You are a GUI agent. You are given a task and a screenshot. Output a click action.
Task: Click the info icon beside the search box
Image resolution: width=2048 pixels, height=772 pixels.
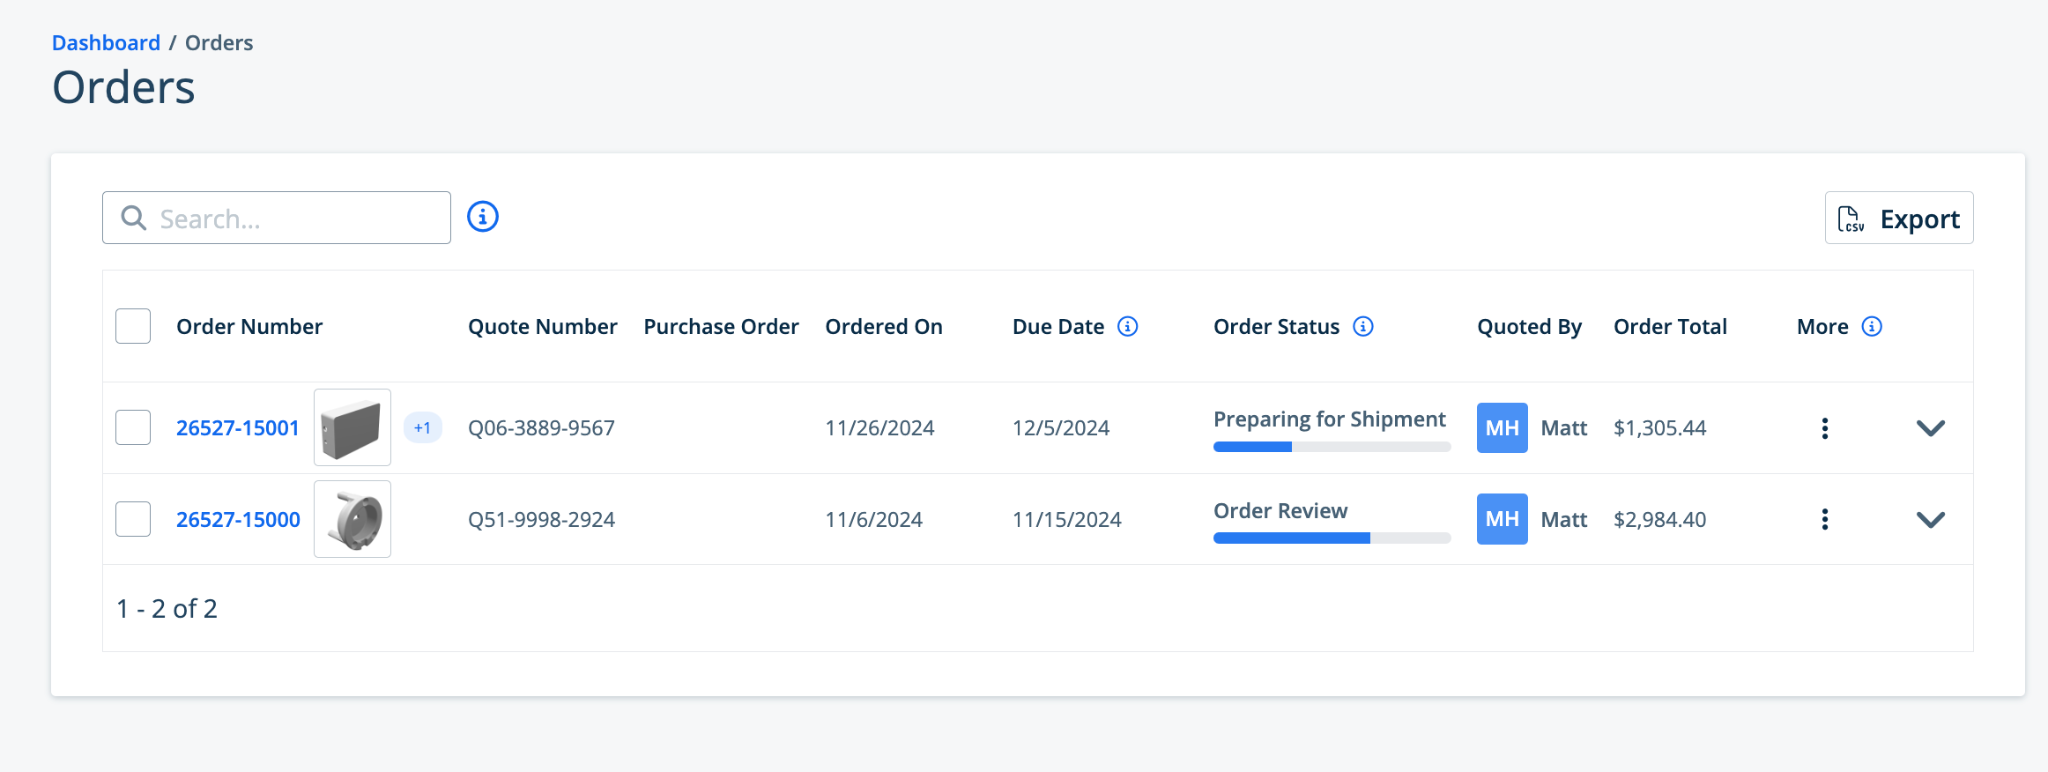(483, 217)
